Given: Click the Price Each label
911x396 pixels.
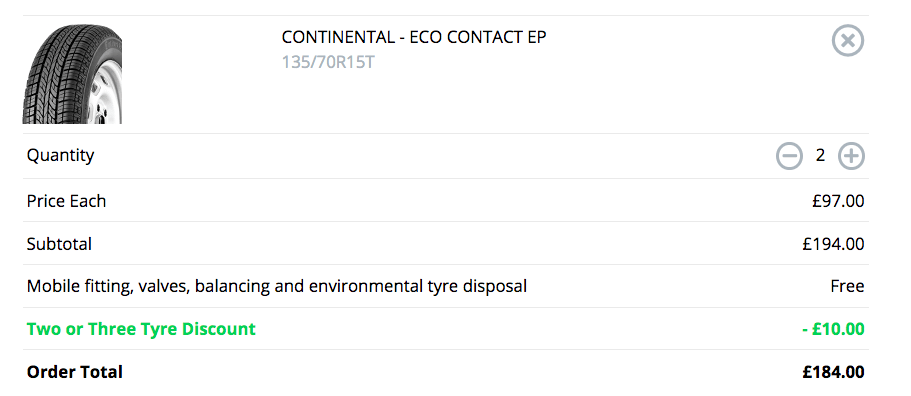Looking at the screenshot, I should click(x=66, y=201).
